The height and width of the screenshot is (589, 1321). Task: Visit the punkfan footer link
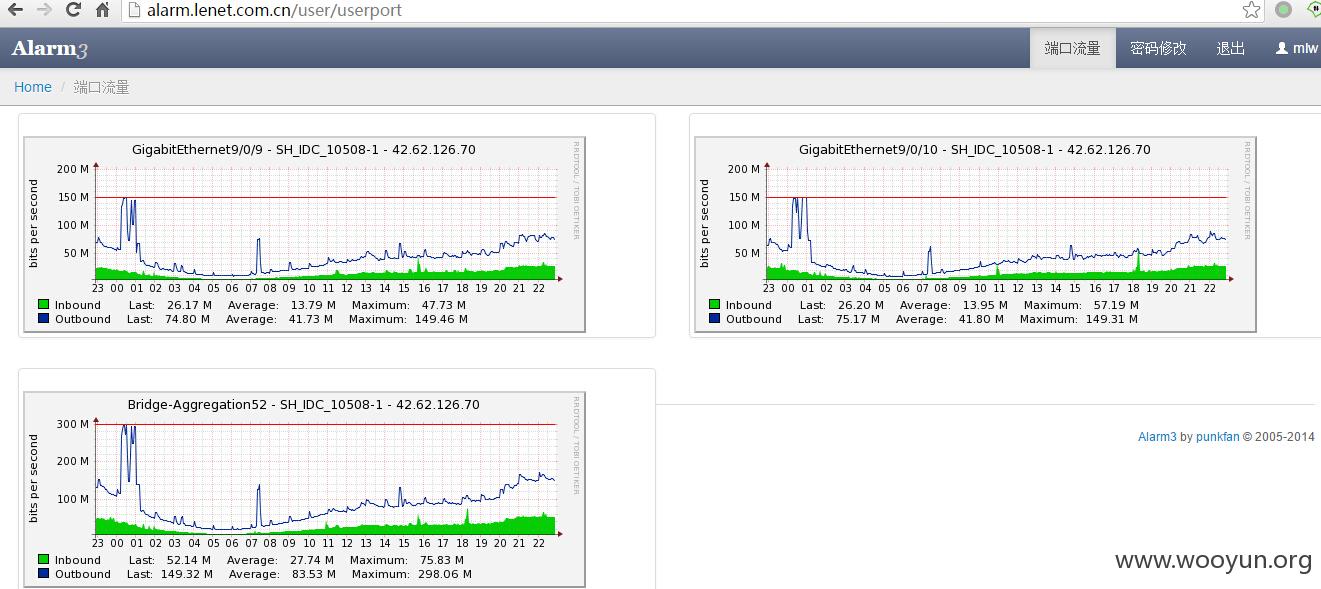click(1217, 437)
